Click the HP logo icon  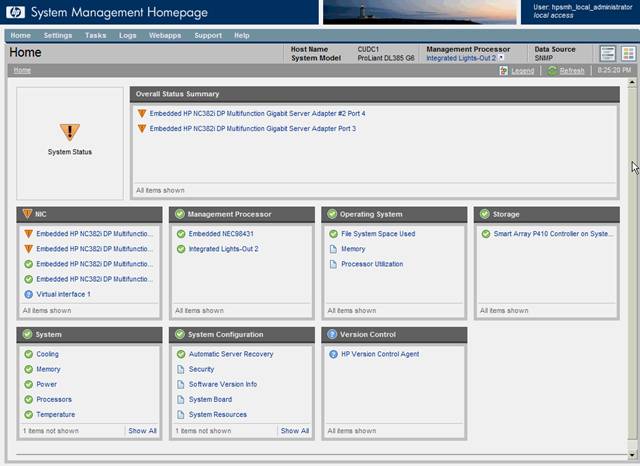point(15,12)
